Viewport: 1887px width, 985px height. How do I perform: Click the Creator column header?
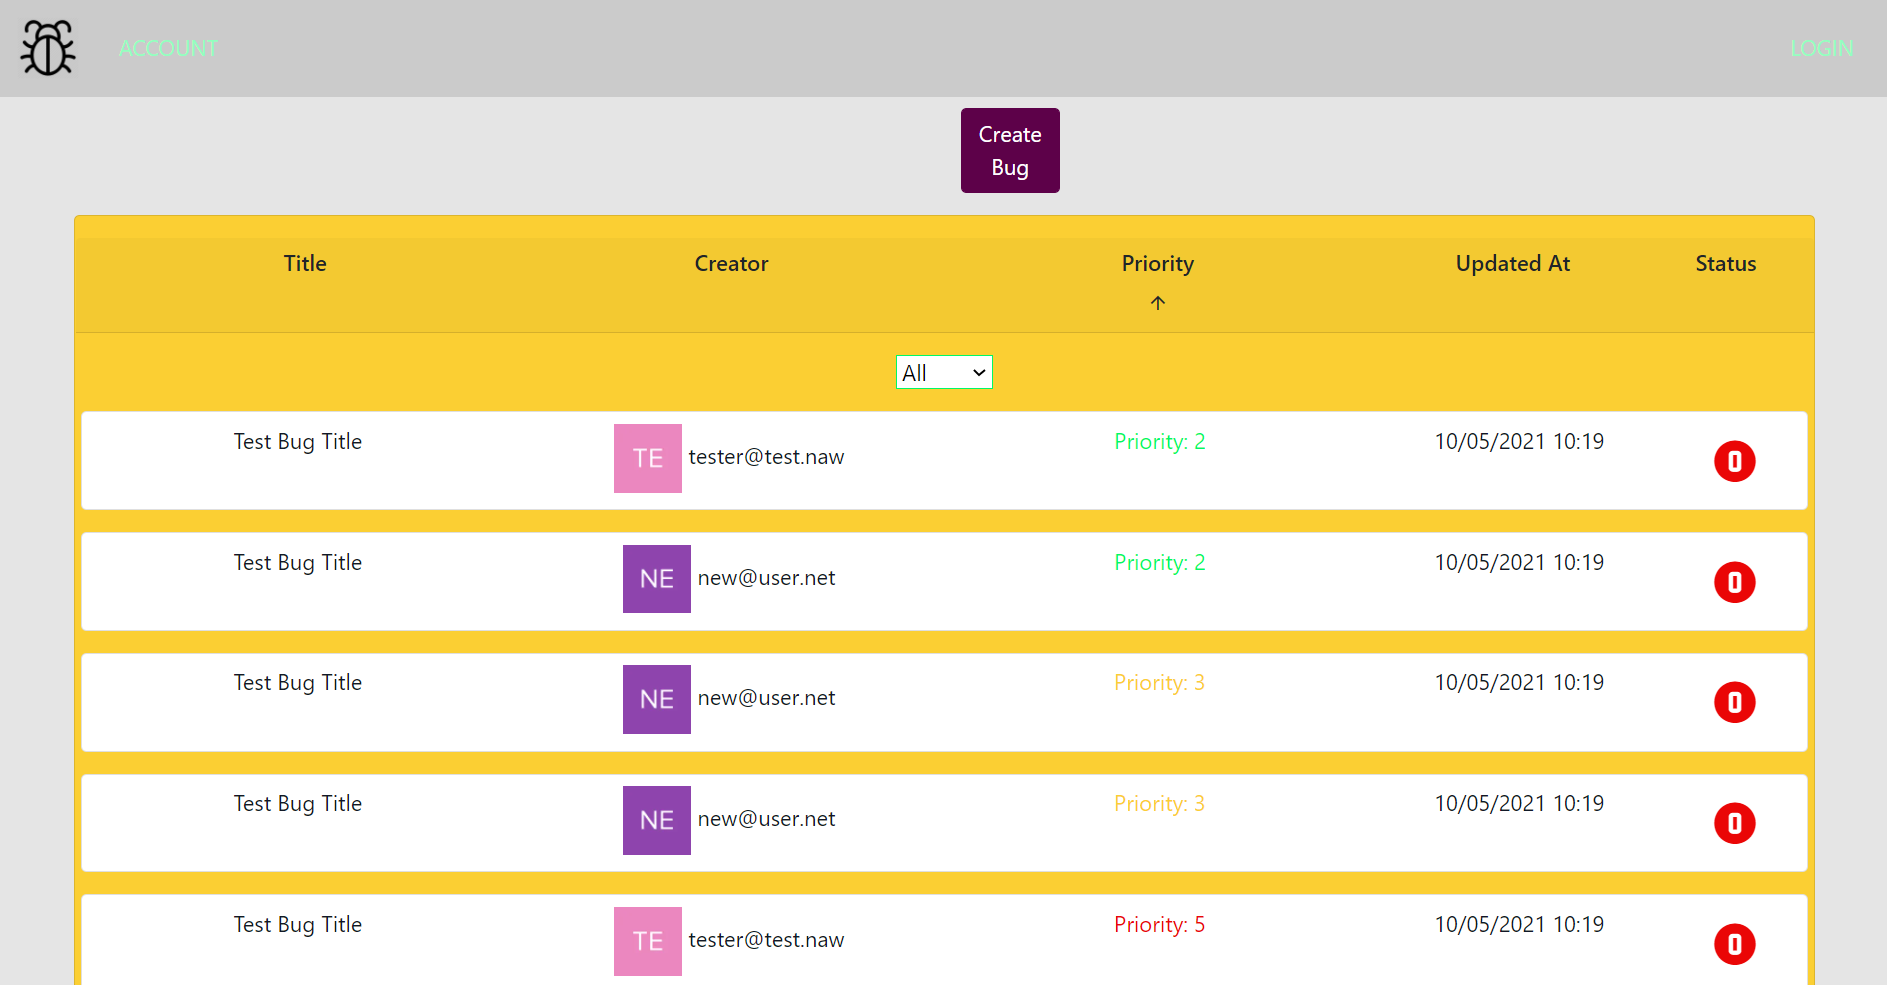tap(731, 264)
